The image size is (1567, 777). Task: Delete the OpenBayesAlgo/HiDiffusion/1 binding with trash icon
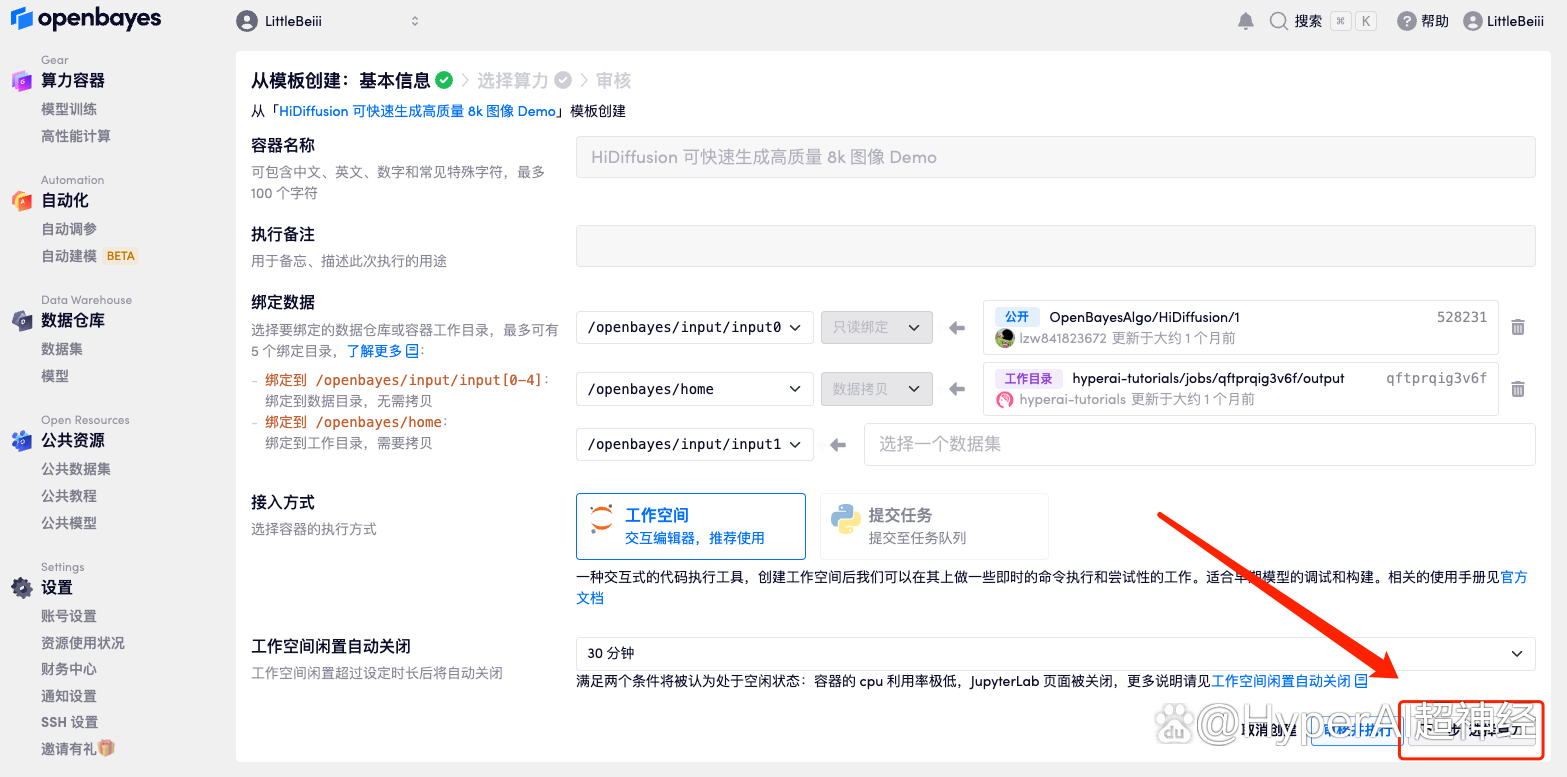tap(1518, 327)
